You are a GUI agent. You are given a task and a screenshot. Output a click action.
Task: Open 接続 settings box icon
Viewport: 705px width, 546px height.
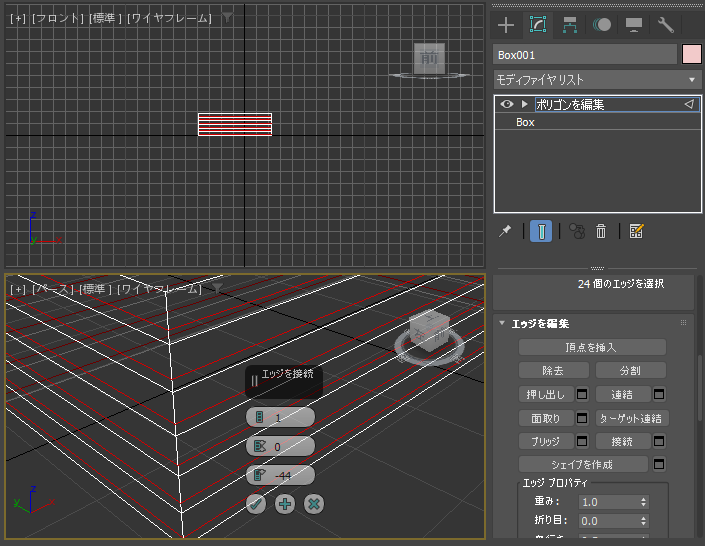[x=659, y=441]
